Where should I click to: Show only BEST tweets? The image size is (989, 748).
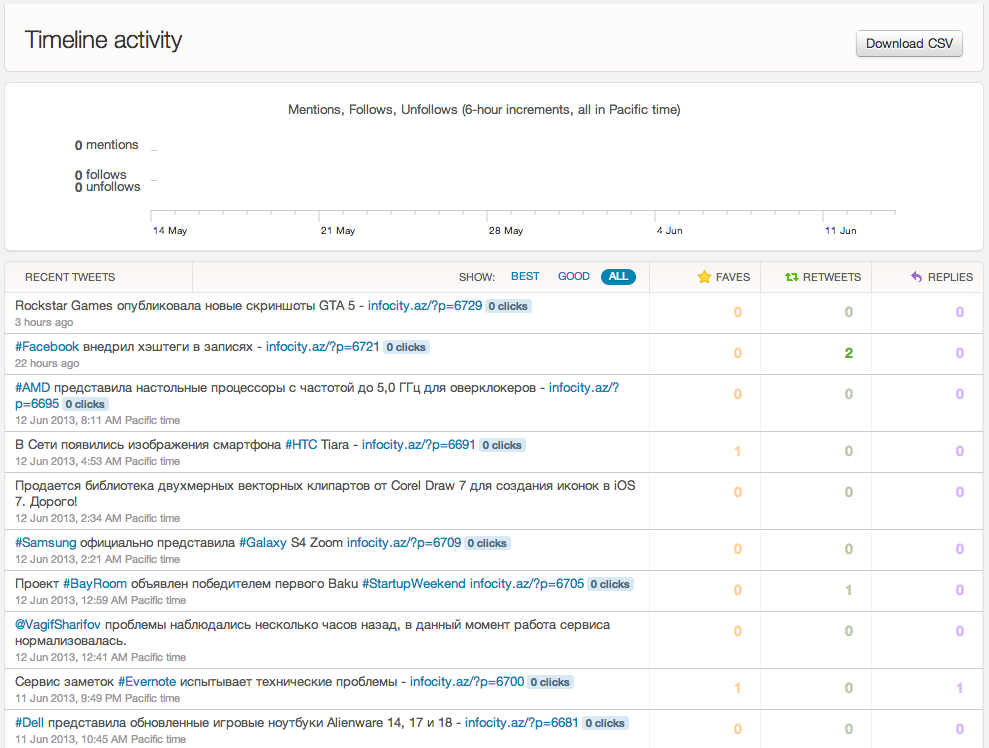(x=525, y=276)
